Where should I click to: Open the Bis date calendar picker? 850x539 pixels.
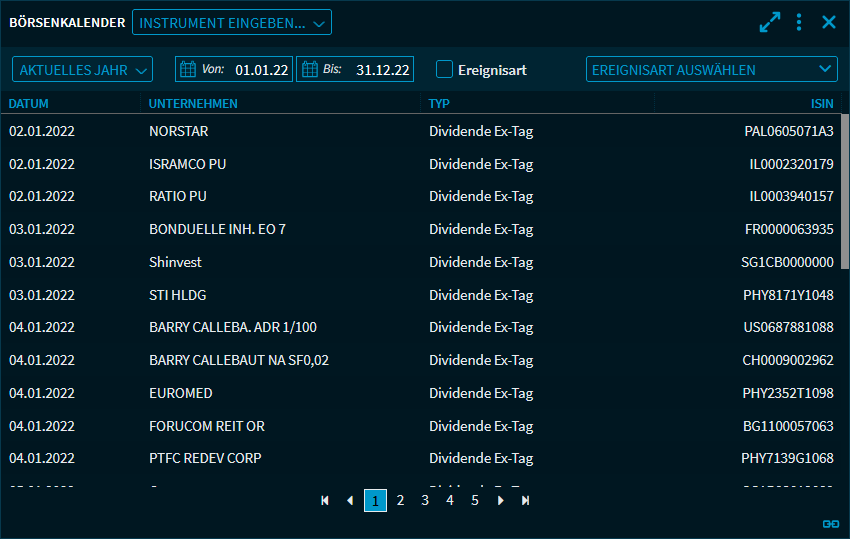pos(309,70)
